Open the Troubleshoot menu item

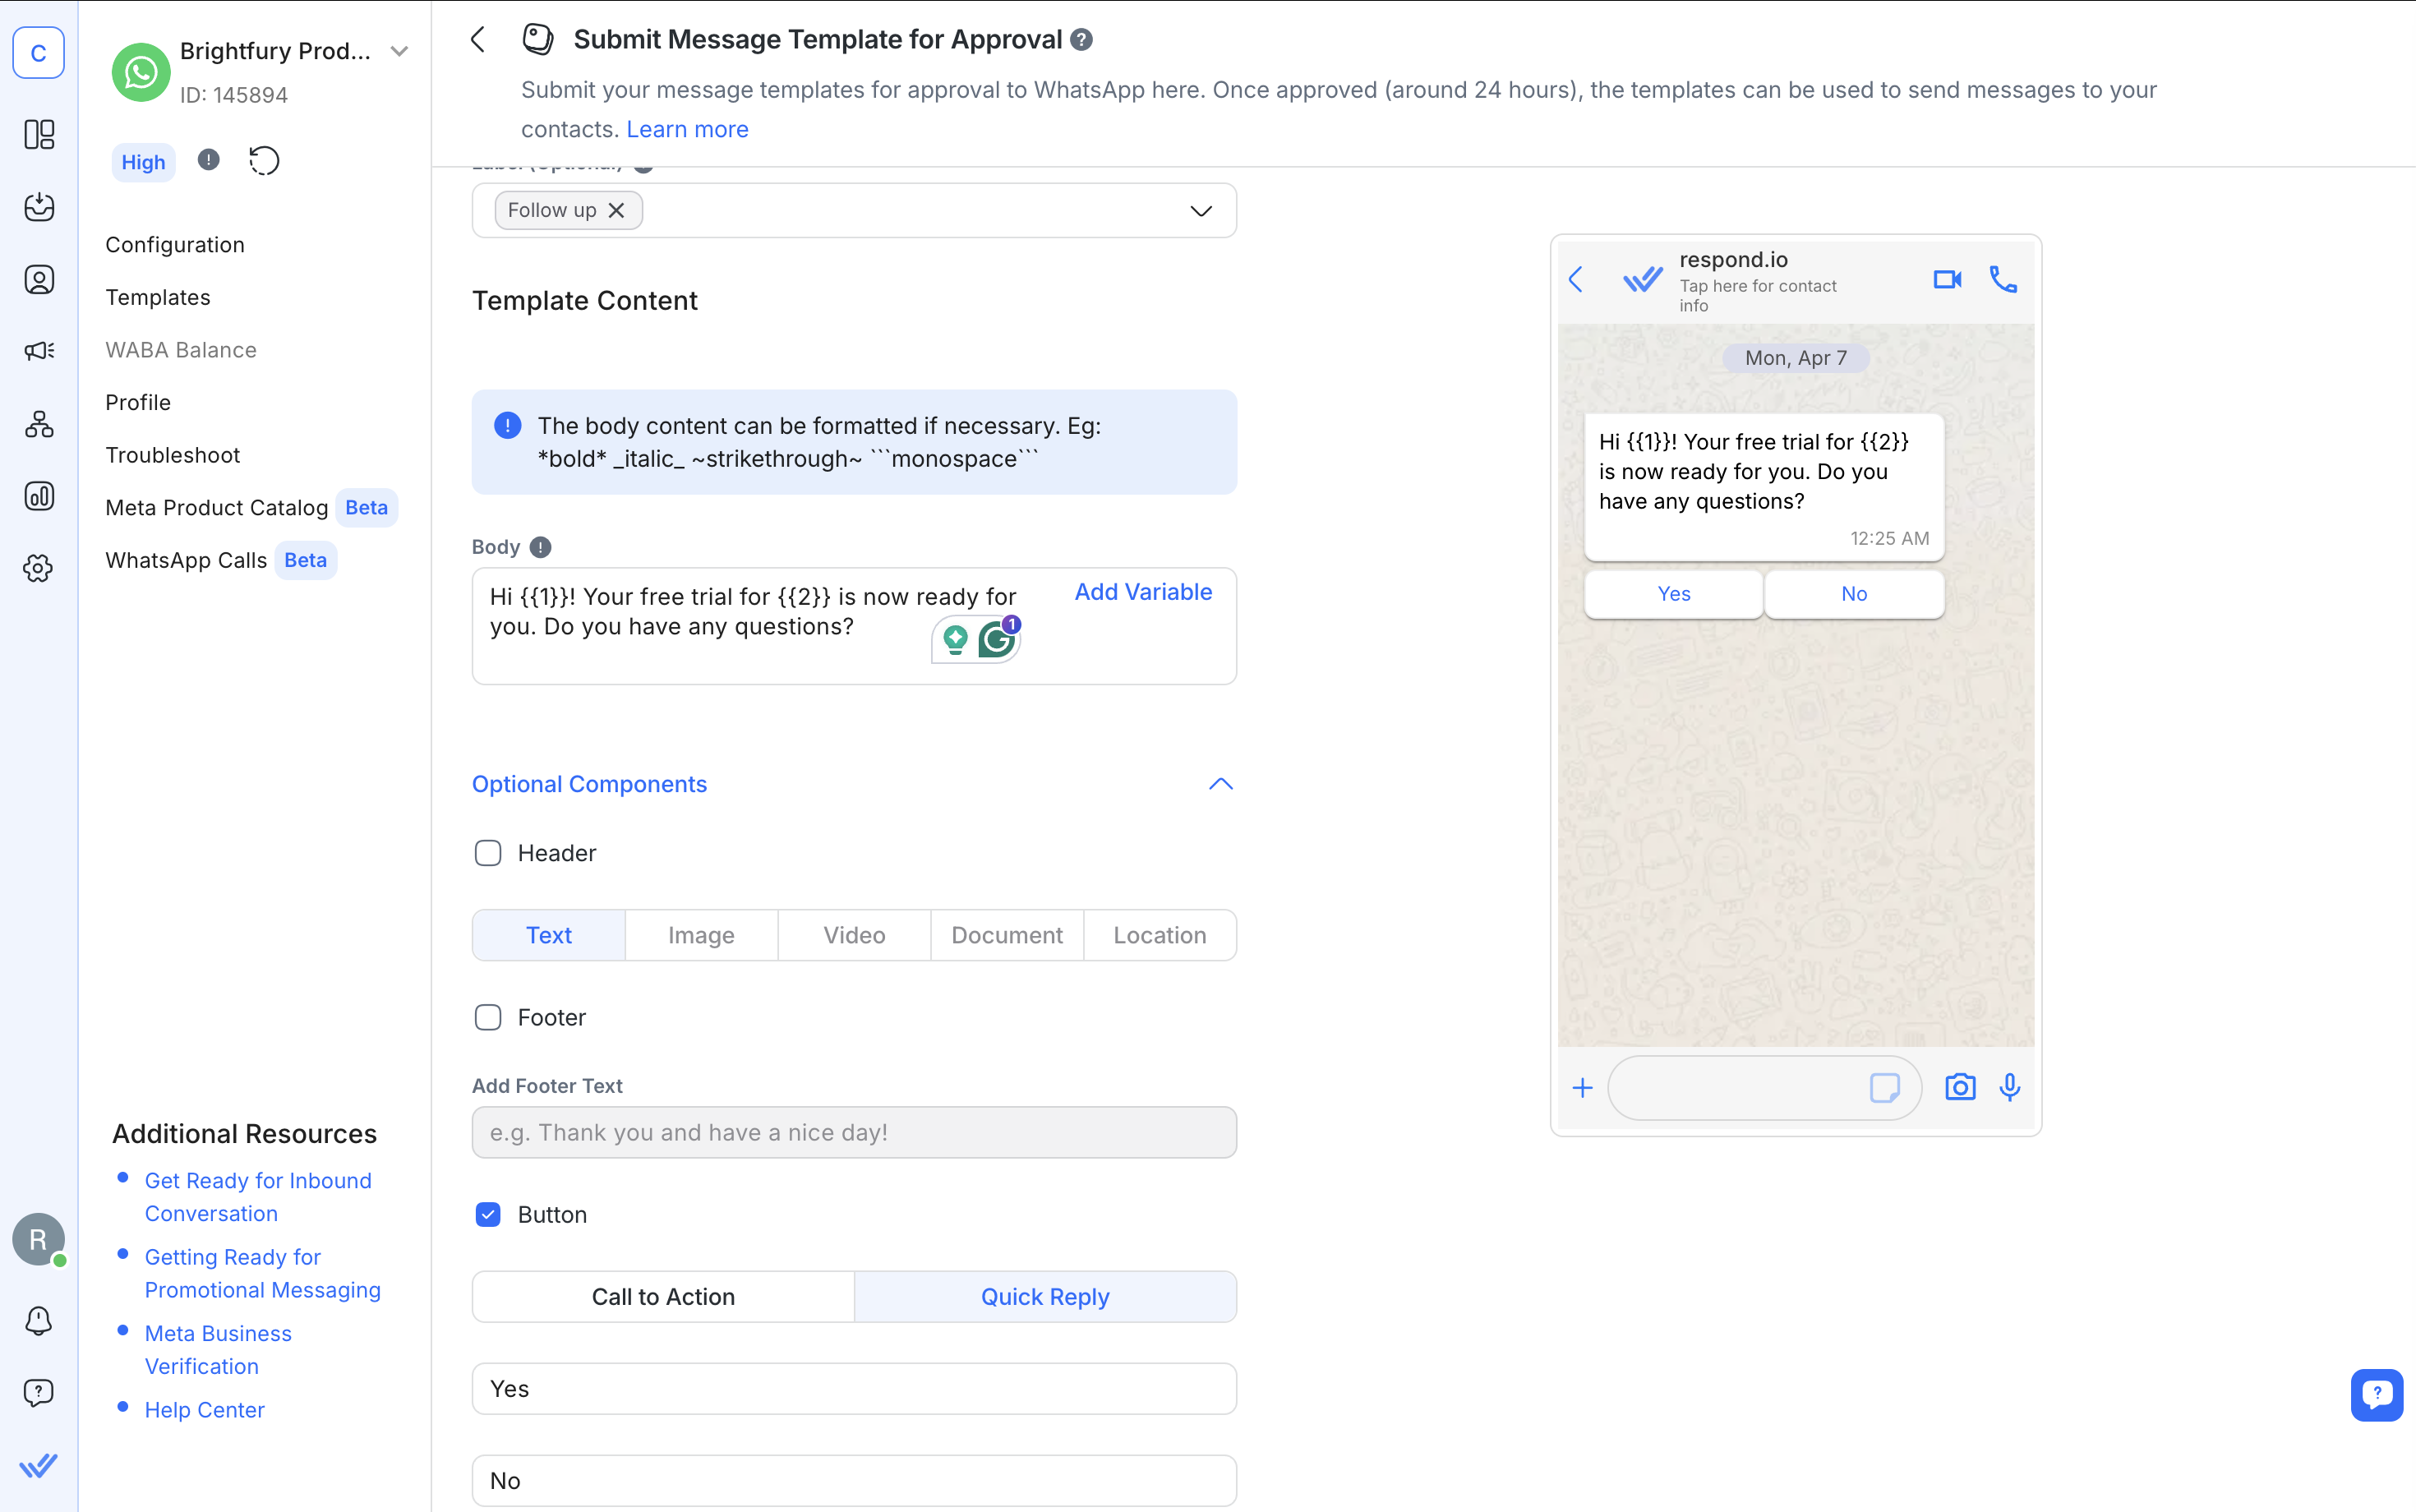(x=173, y=455)
